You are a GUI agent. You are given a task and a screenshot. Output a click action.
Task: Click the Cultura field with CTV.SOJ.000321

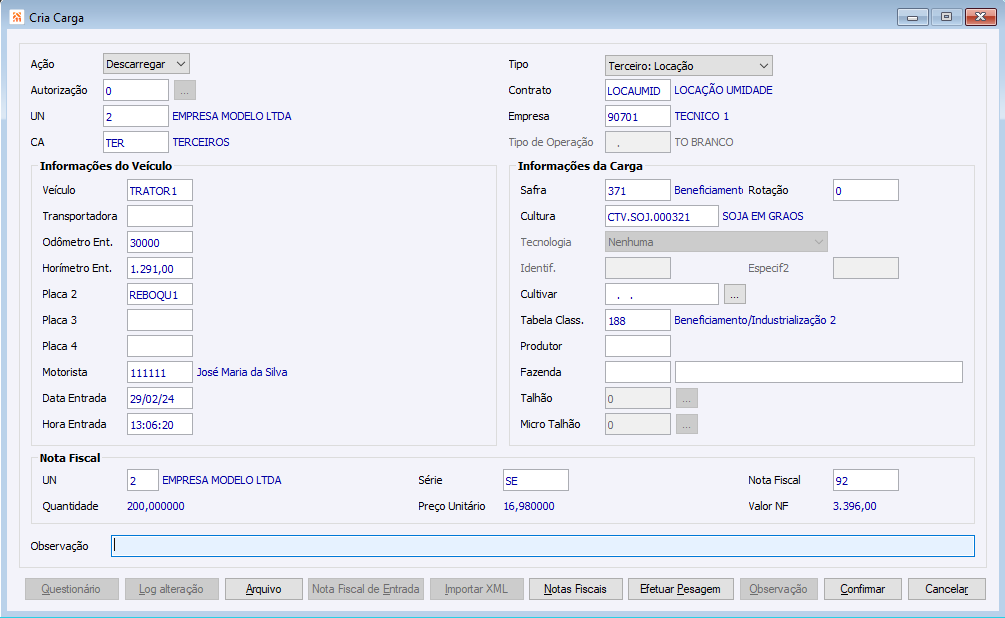[x=661, y=216]
